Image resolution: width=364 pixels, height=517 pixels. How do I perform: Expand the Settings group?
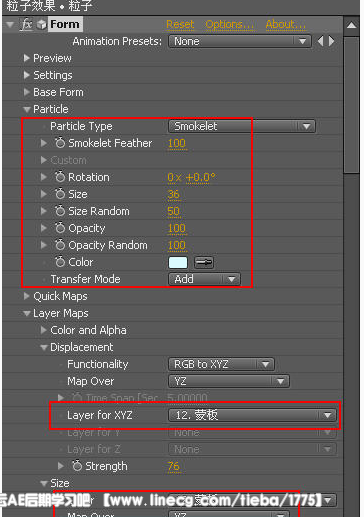pyautogui.click(x=27, y=75)
